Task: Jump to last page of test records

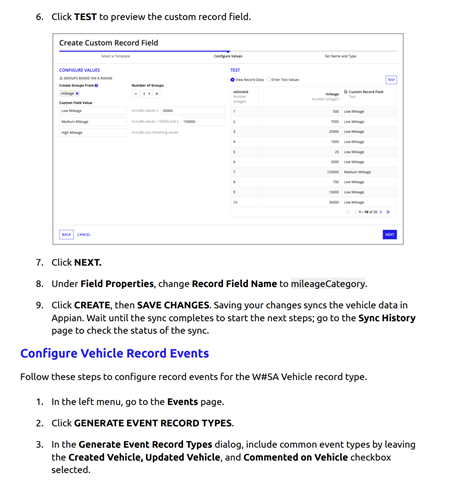Action: (388, 212)
